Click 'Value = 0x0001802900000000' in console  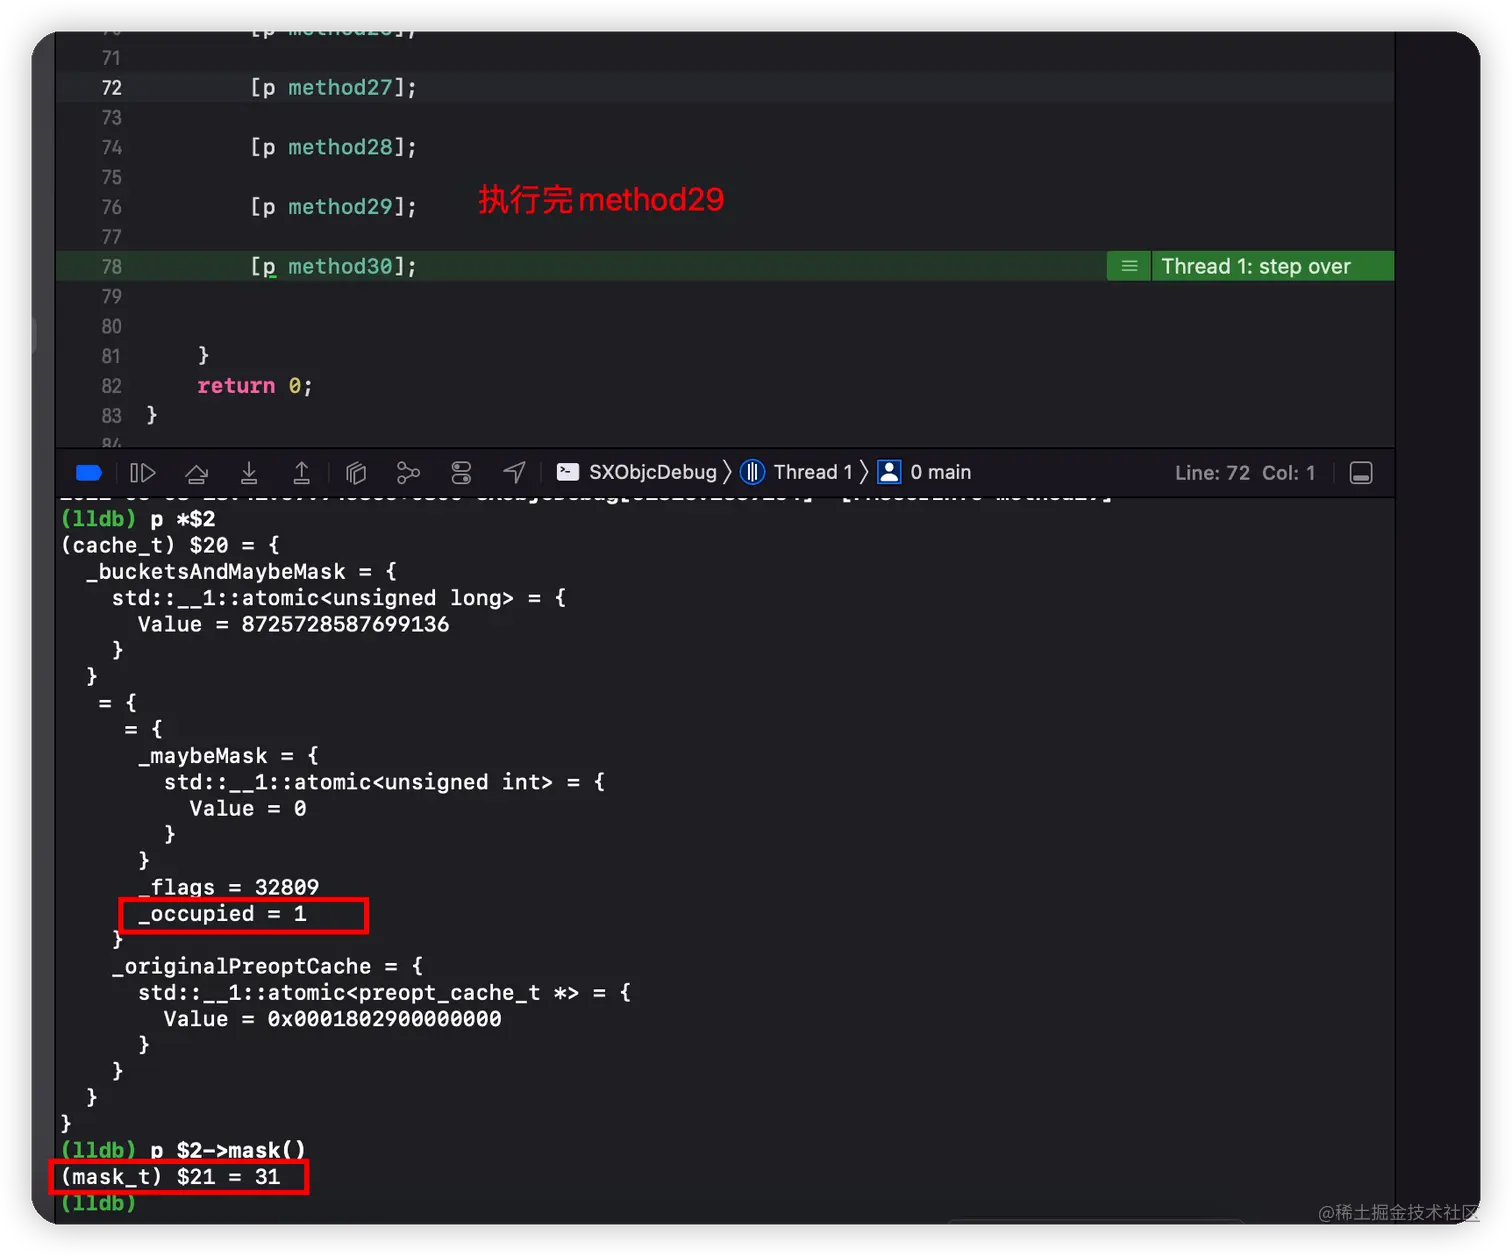333,1019
